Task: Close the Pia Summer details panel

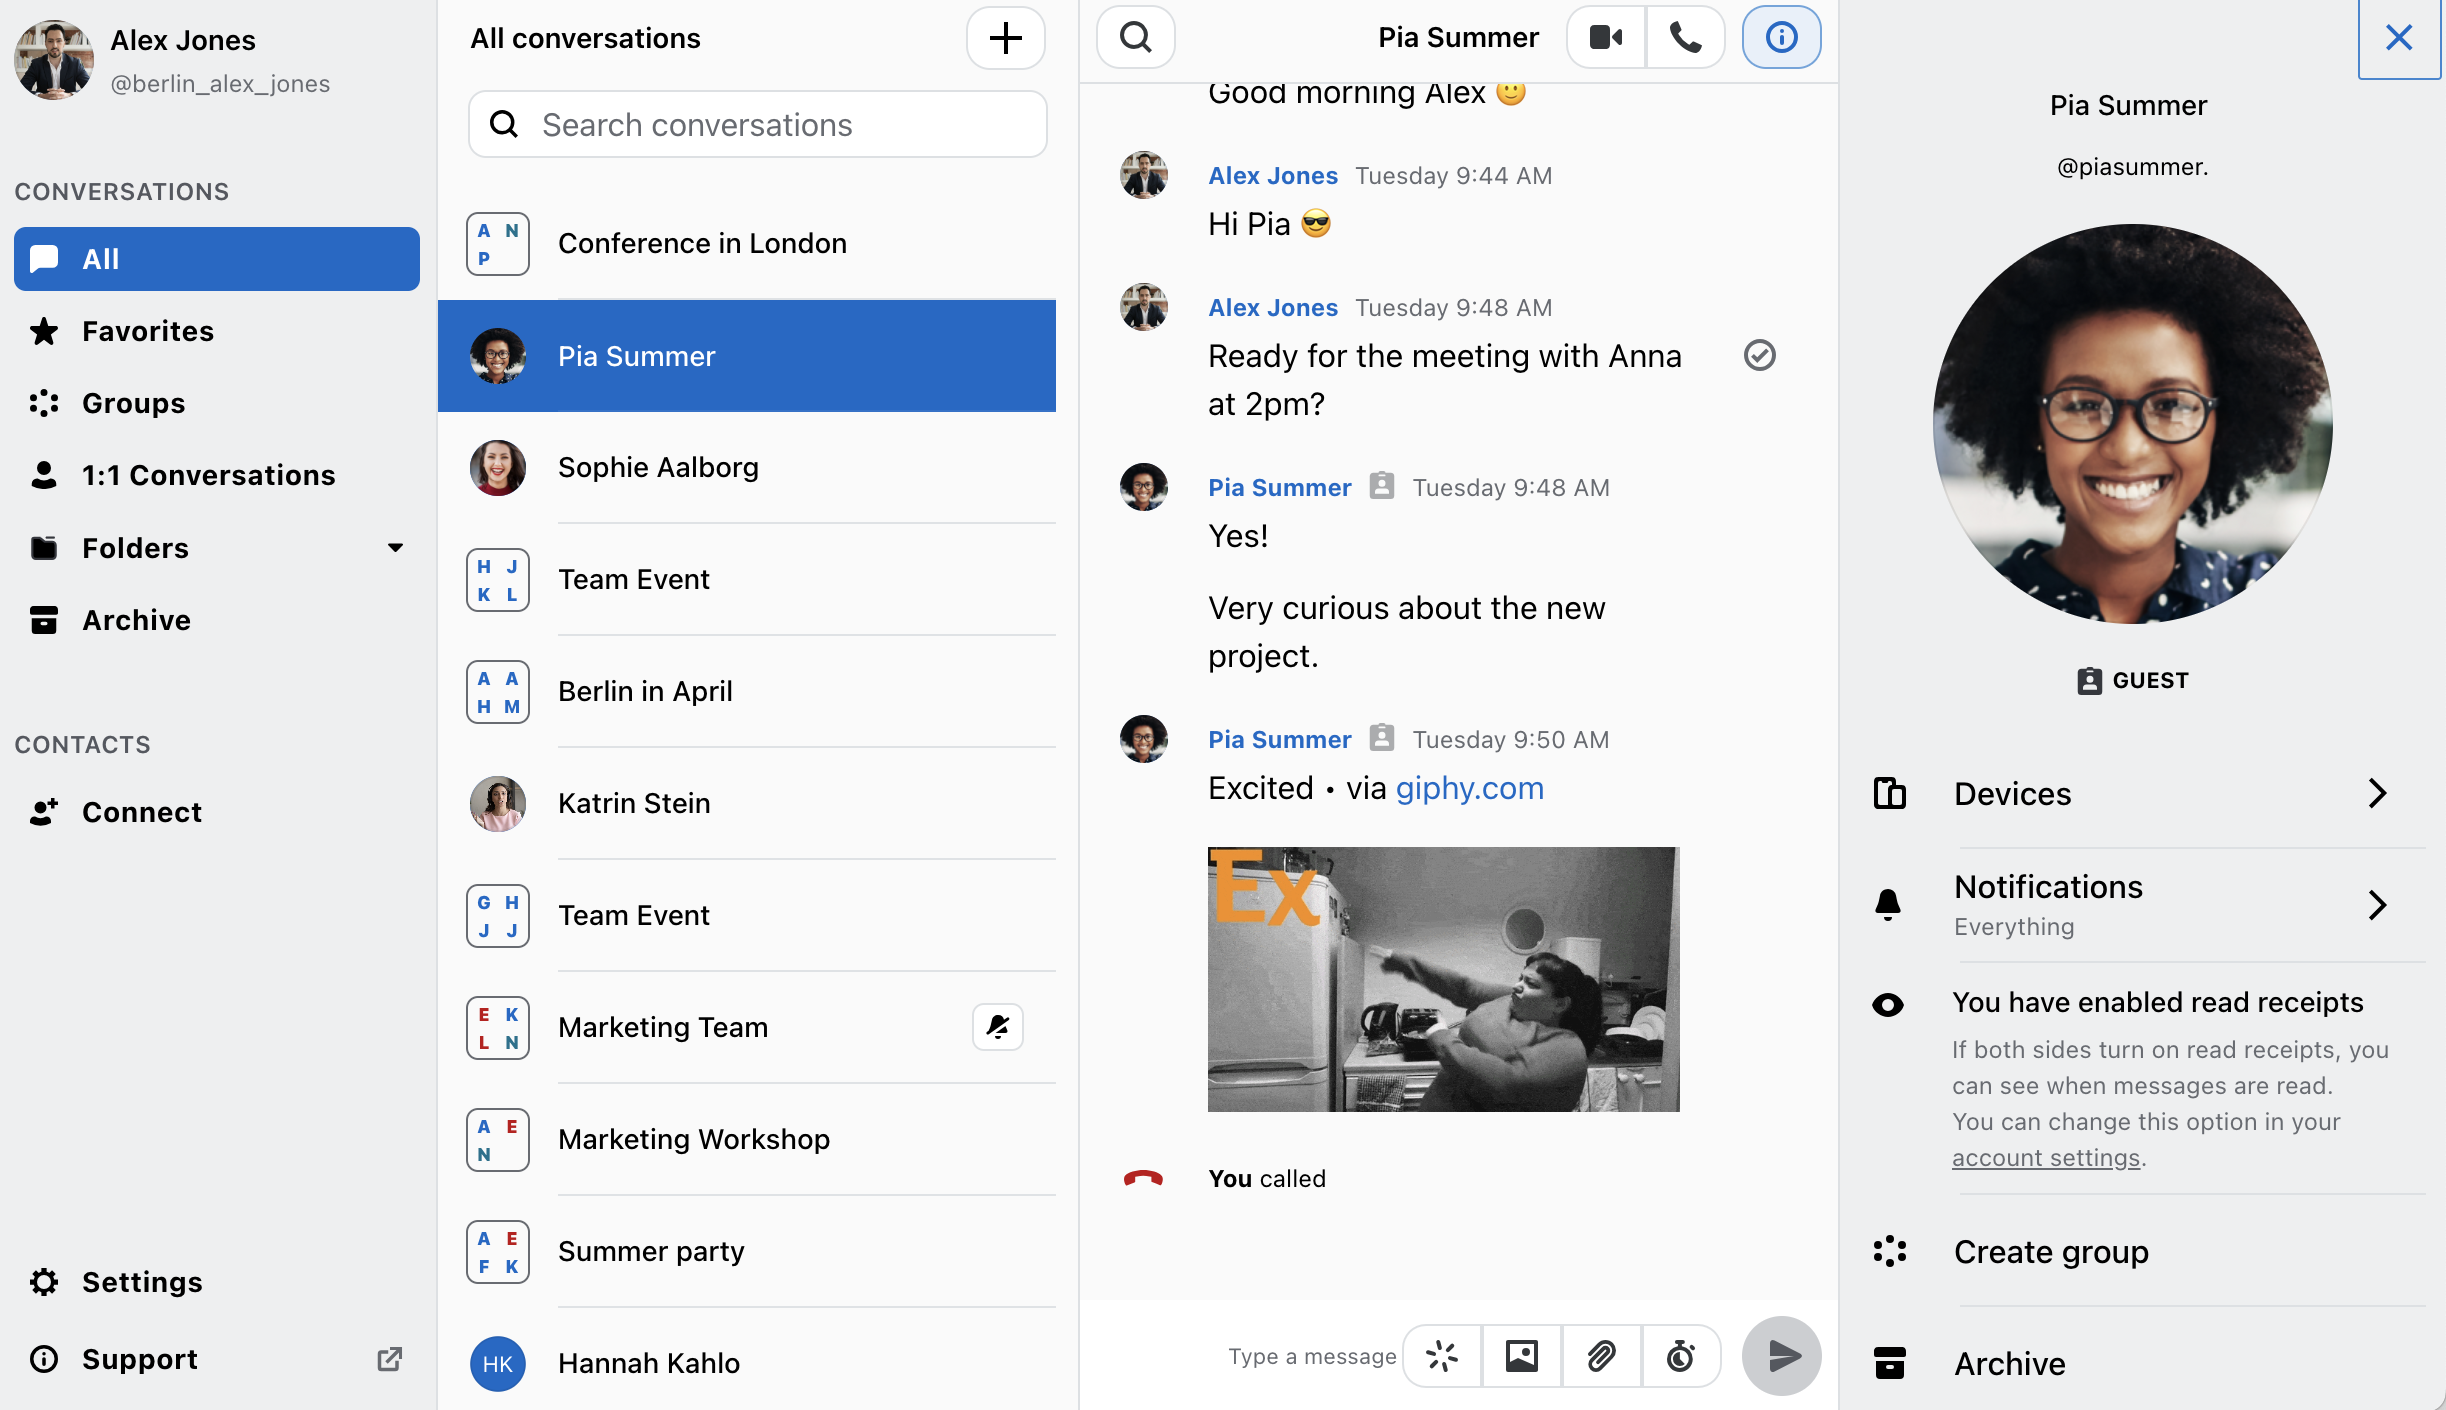Action: (2399, 38)
